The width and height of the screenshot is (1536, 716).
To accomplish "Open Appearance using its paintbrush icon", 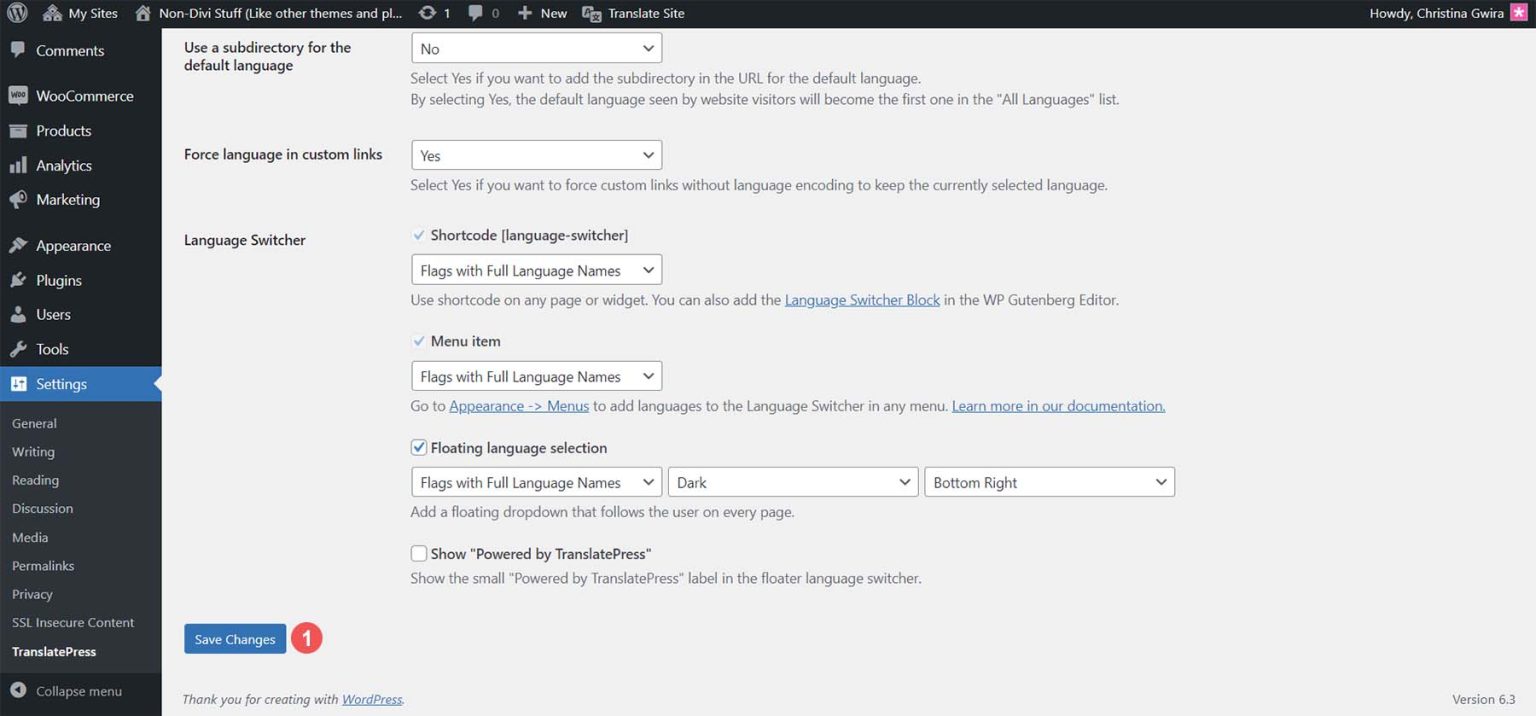I will point(17,245).
